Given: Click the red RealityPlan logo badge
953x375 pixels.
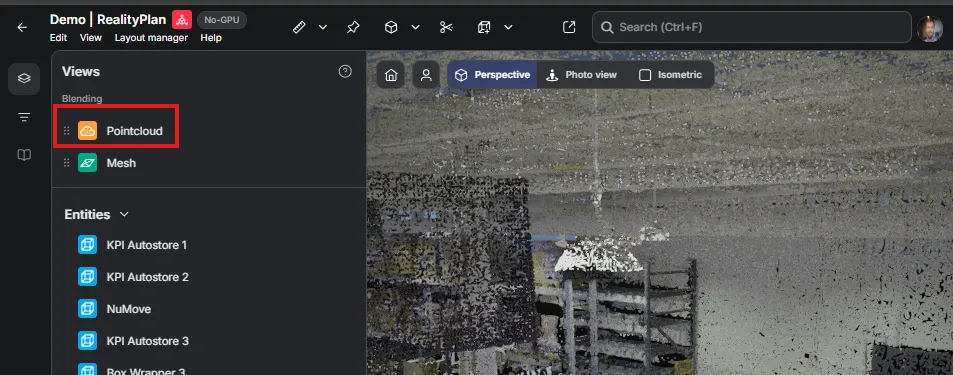Looking at the screenshot, I should [181, 19].
